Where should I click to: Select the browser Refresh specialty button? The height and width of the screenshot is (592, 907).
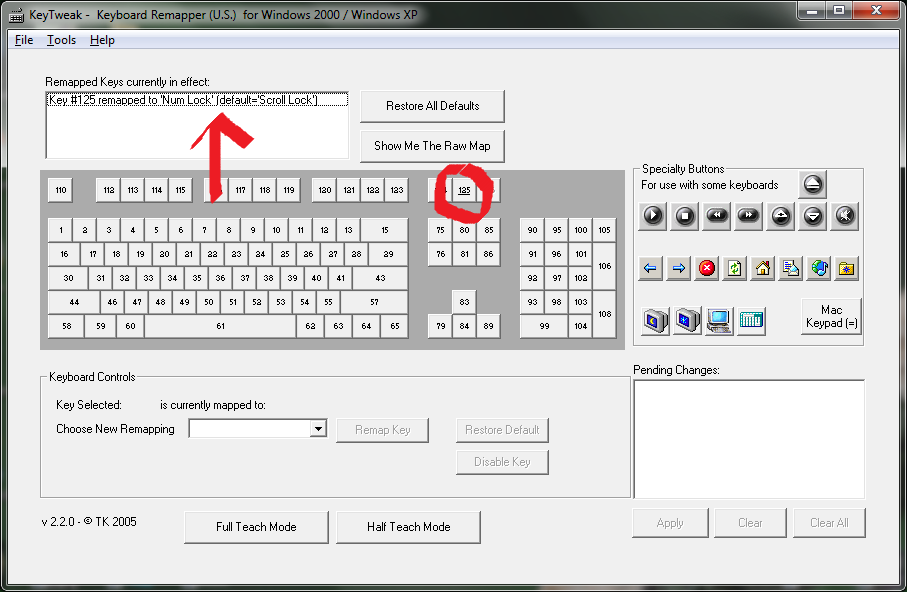point(735,268)
